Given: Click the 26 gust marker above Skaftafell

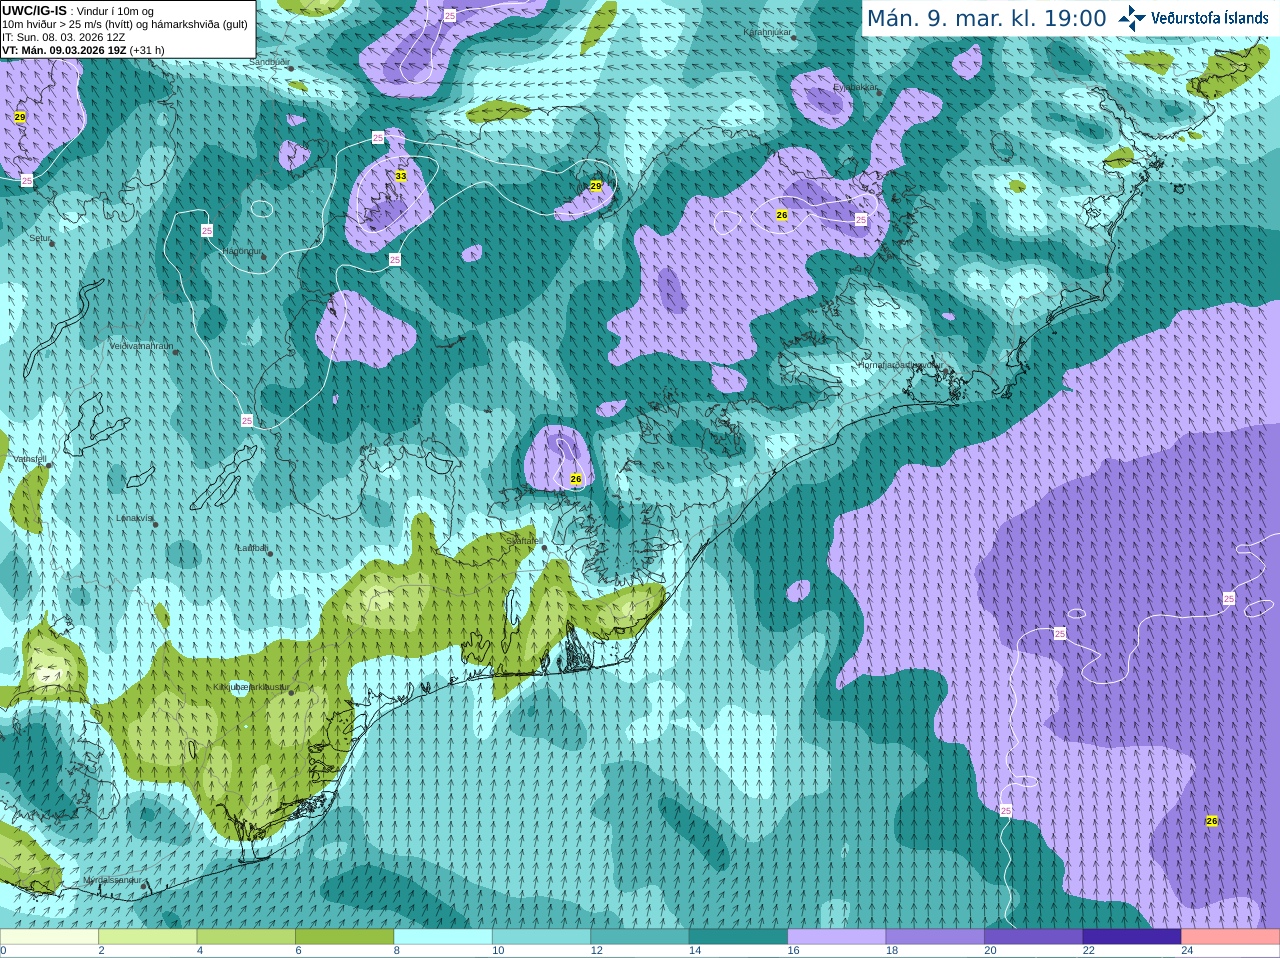Looking at the screenshot, I should [576, 479].
